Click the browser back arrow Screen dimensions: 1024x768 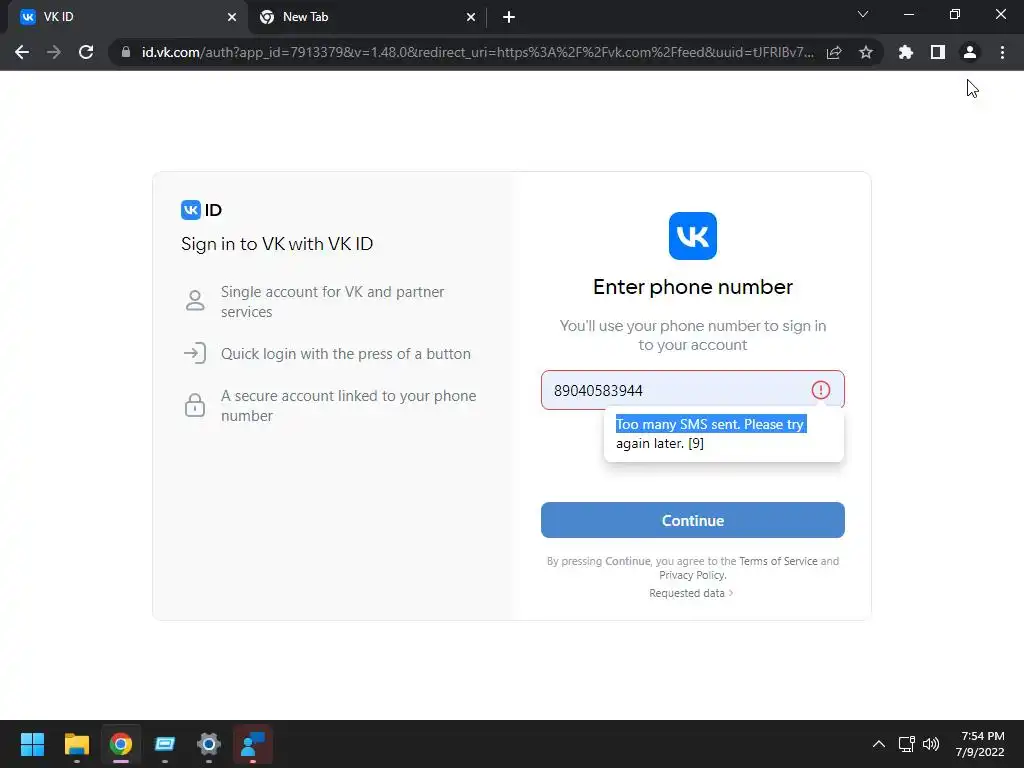(22, 52)
